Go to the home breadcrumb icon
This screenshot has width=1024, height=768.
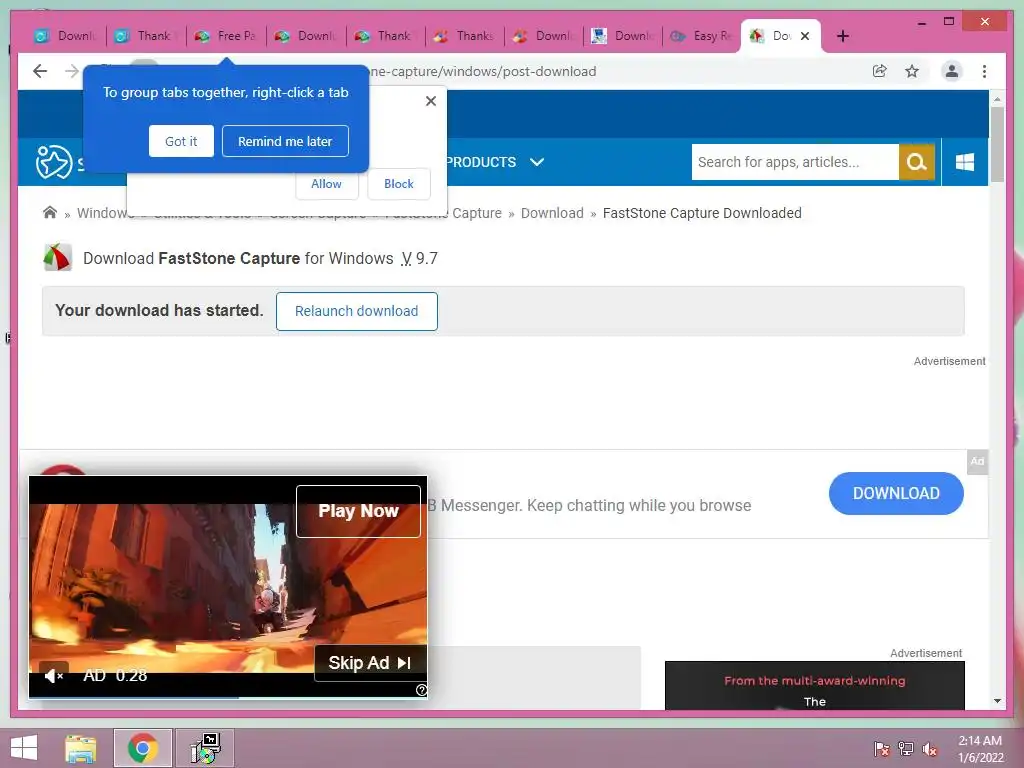click(x=50, y=212)
